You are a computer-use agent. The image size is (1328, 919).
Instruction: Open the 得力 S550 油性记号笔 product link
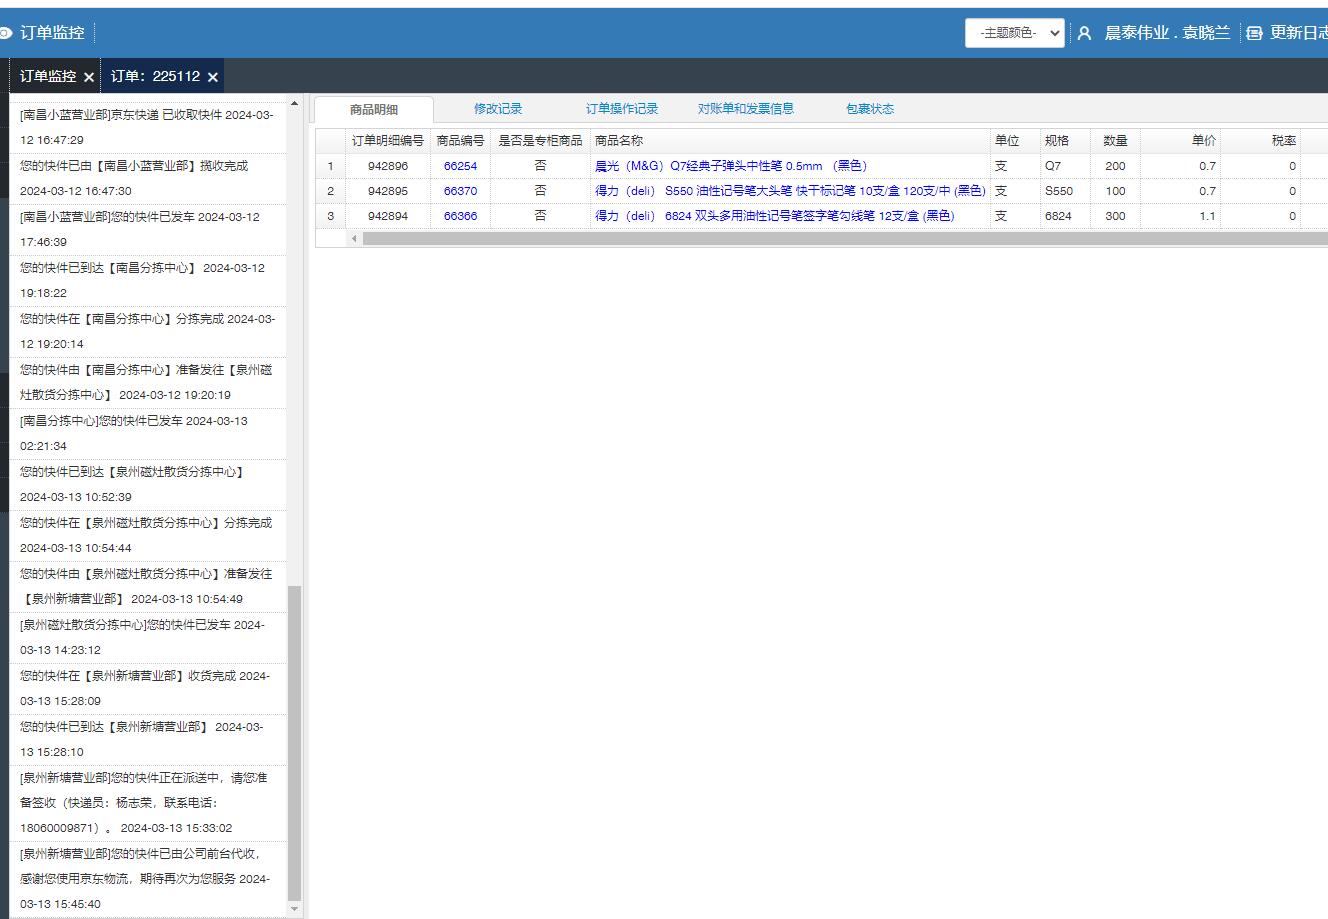pos(790,191)
